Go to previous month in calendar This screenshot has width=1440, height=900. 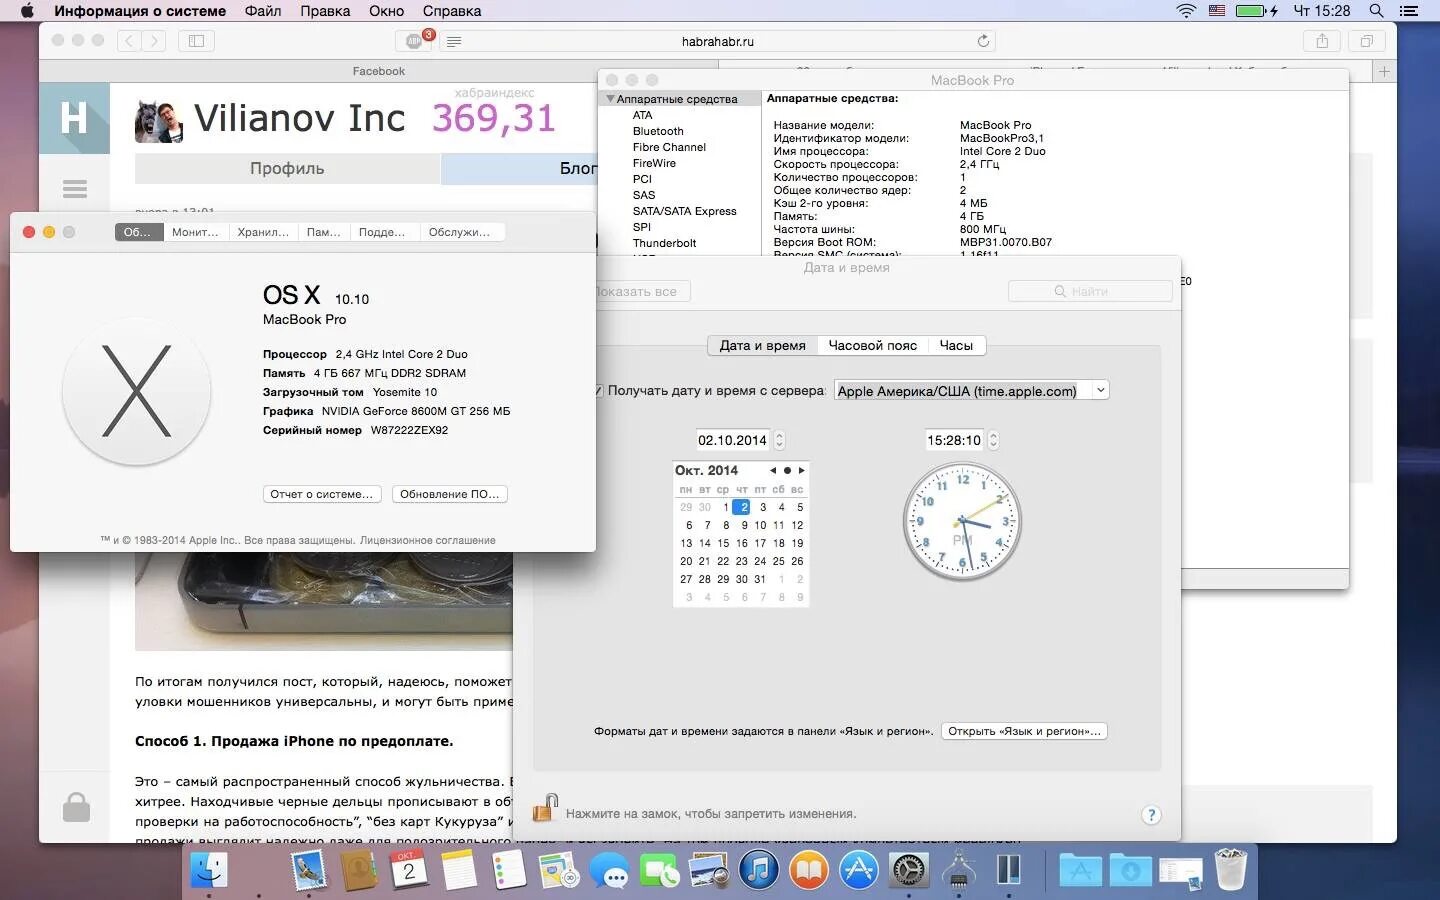pyautogui.click(x=773, y=470)
